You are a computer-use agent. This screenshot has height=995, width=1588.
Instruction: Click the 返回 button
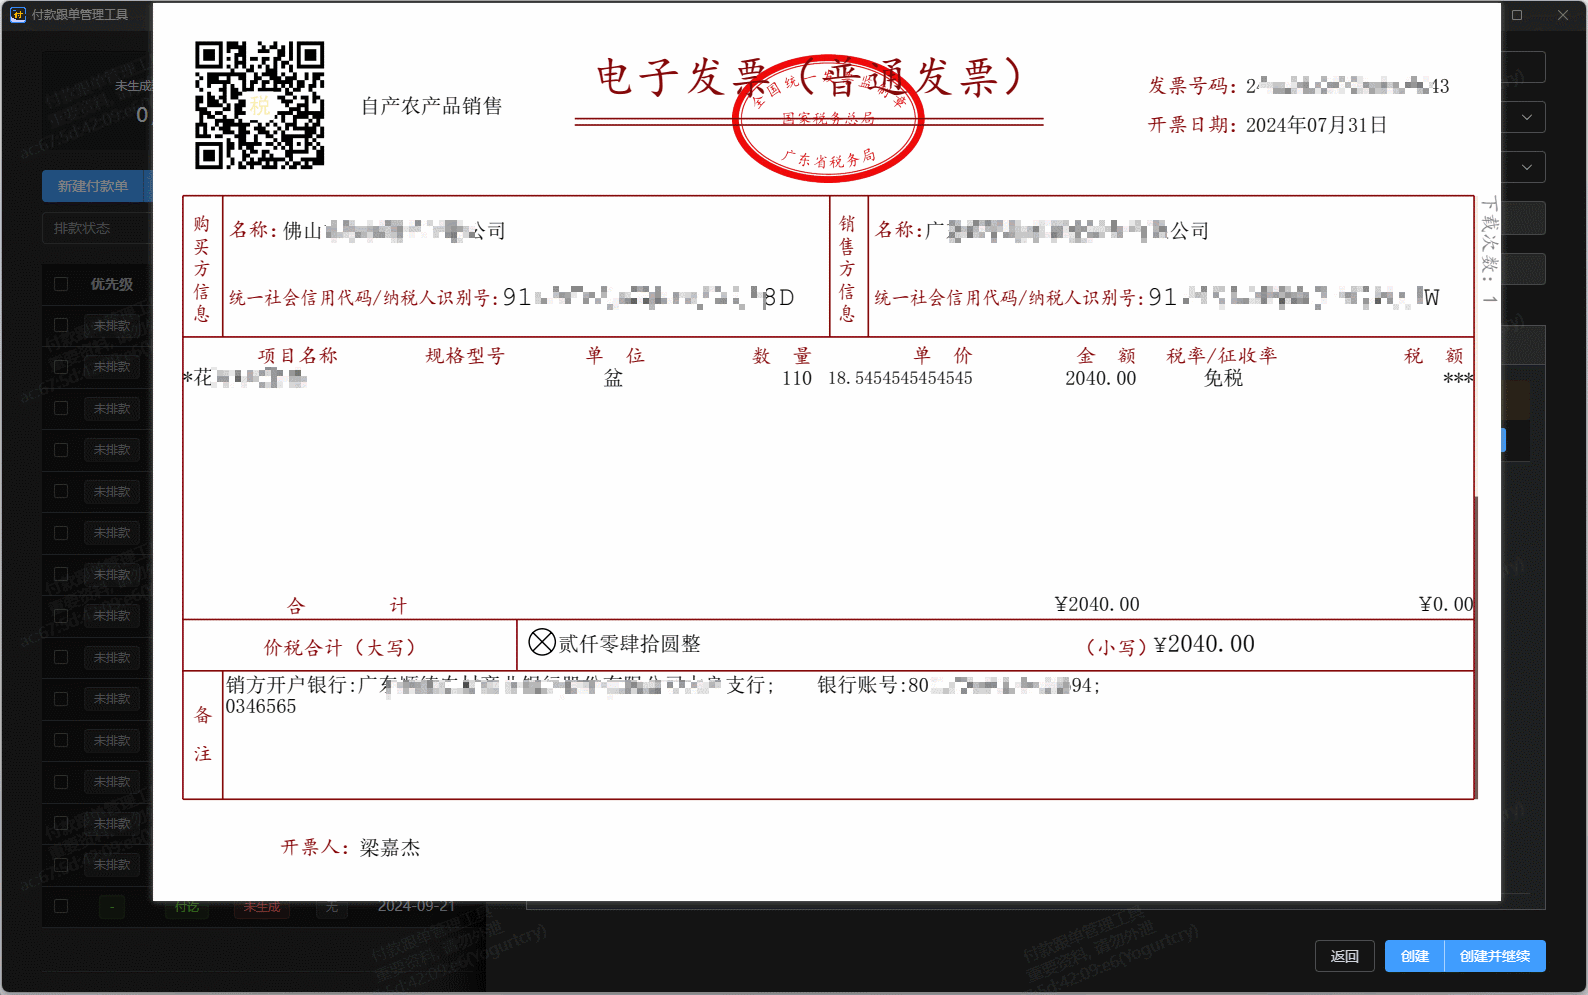point(1344,956)
